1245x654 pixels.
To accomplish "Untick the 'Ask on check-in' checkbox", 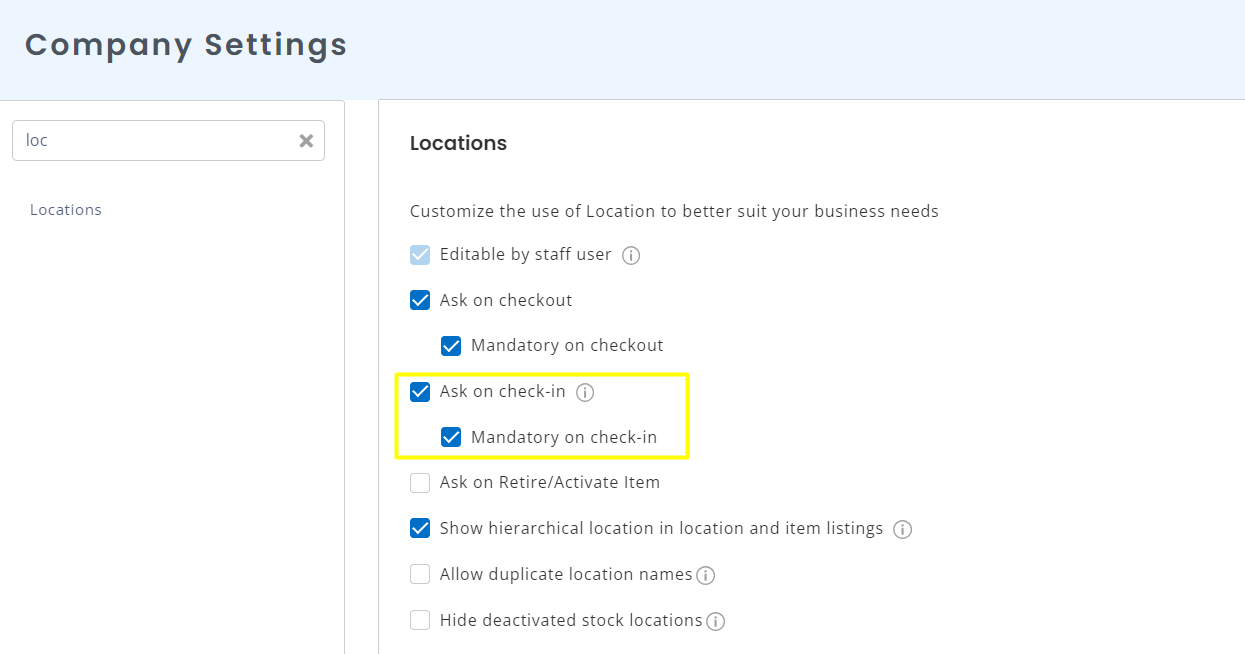I will coord(420,392).
